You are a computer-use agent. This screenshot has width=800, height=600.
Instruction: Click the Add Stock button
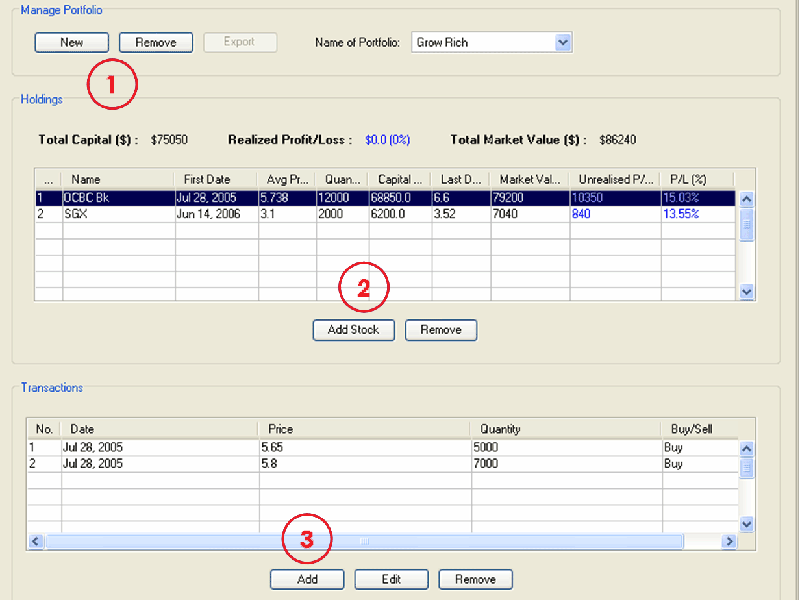353,330
